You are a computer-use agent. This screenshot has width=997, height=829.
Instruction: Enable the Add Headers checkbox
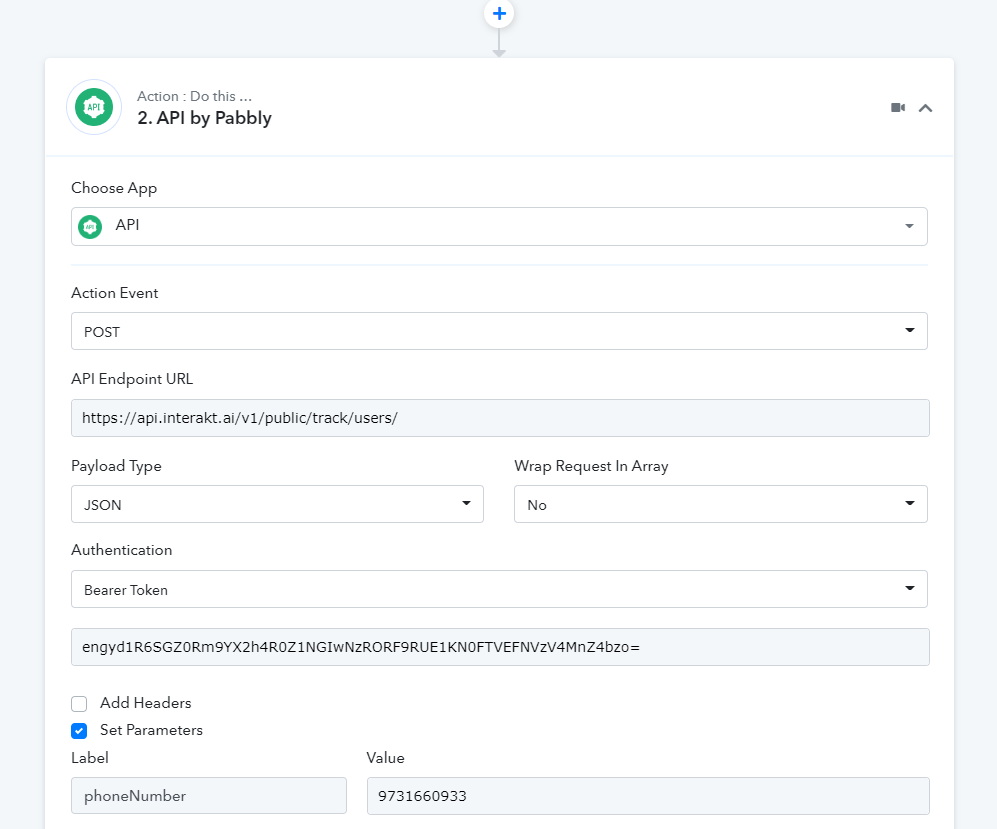pos(79,704)
